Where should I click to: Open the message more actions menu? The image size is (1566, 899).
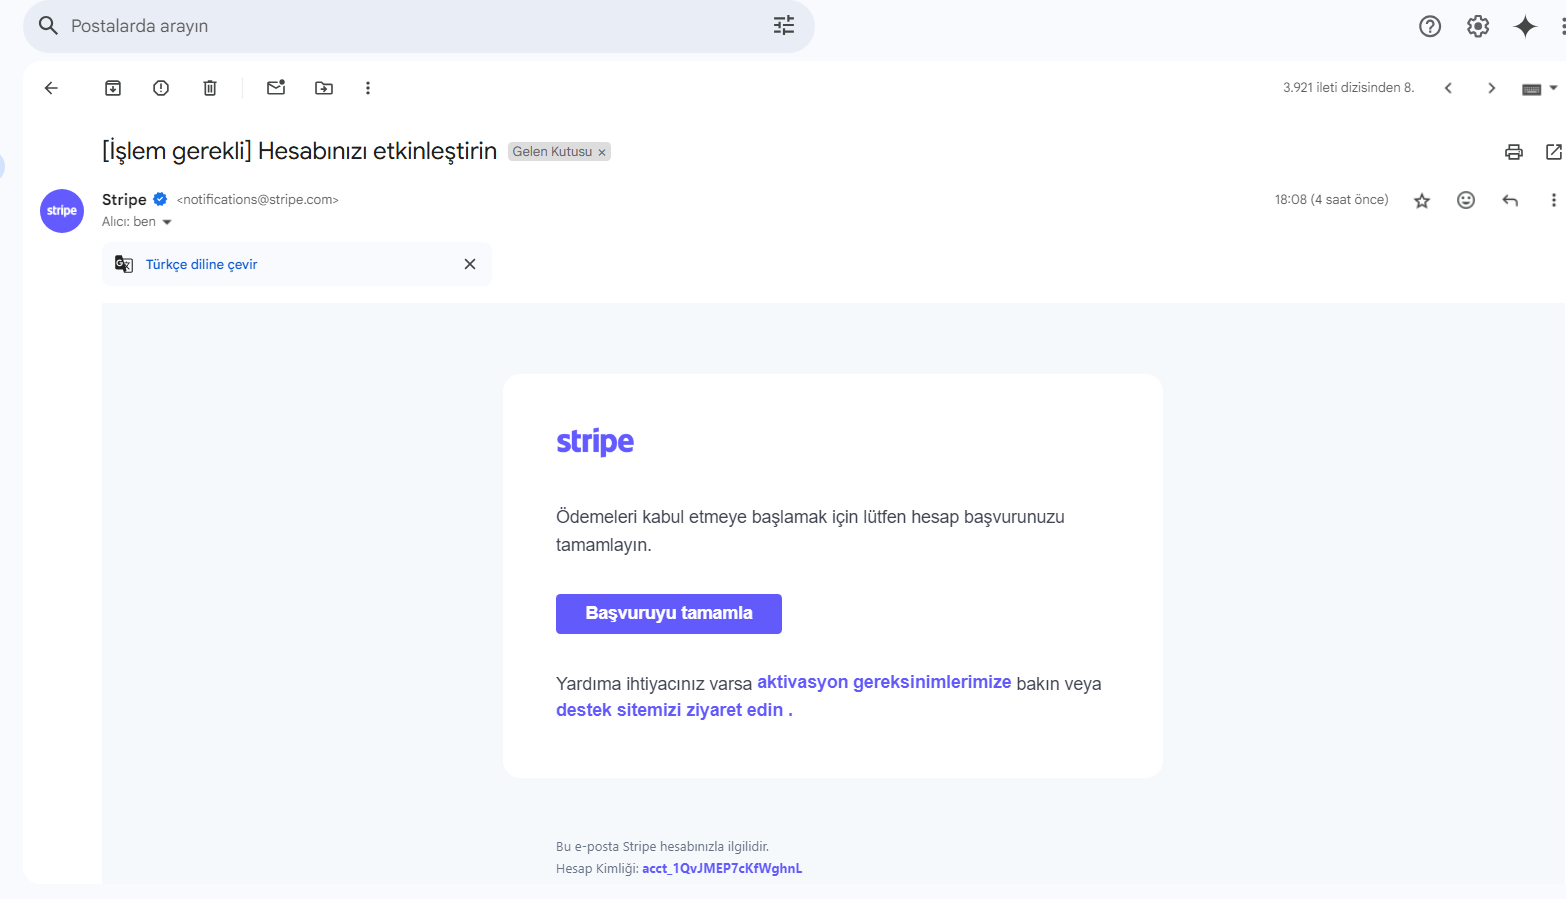tap(1553, 200)
